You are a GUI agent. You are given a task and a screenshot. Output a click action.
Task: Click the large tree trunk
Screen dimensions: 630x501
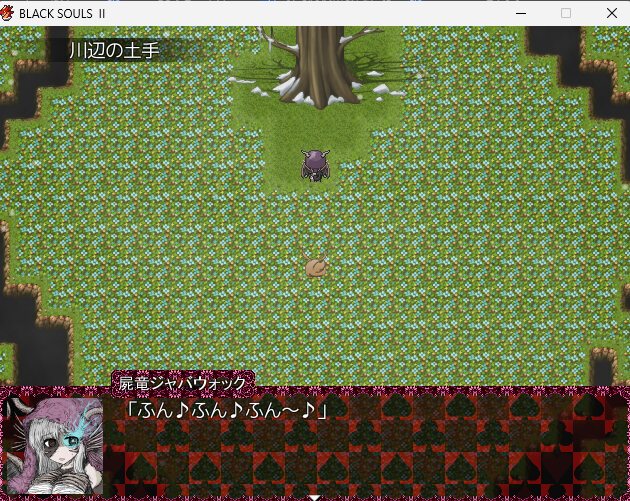(319, 66)
